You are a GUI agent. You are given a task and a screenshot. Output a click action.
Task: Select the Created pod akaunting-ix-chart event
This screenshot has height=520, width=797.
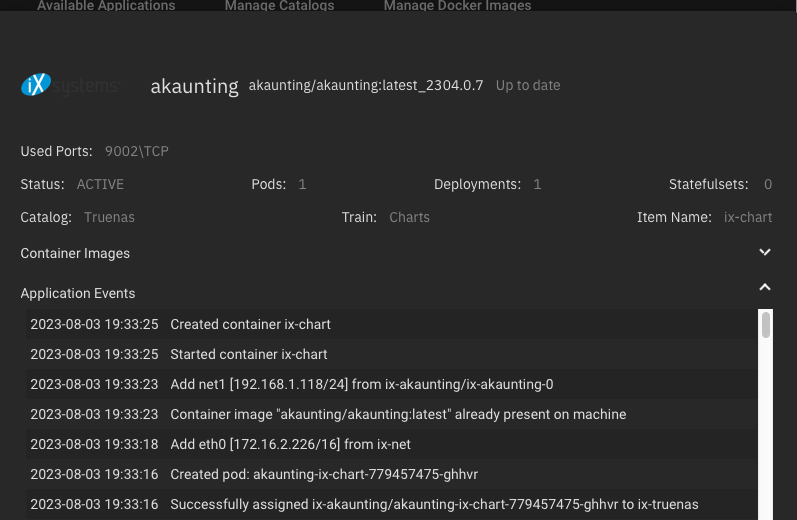click(x=324, y=474)
